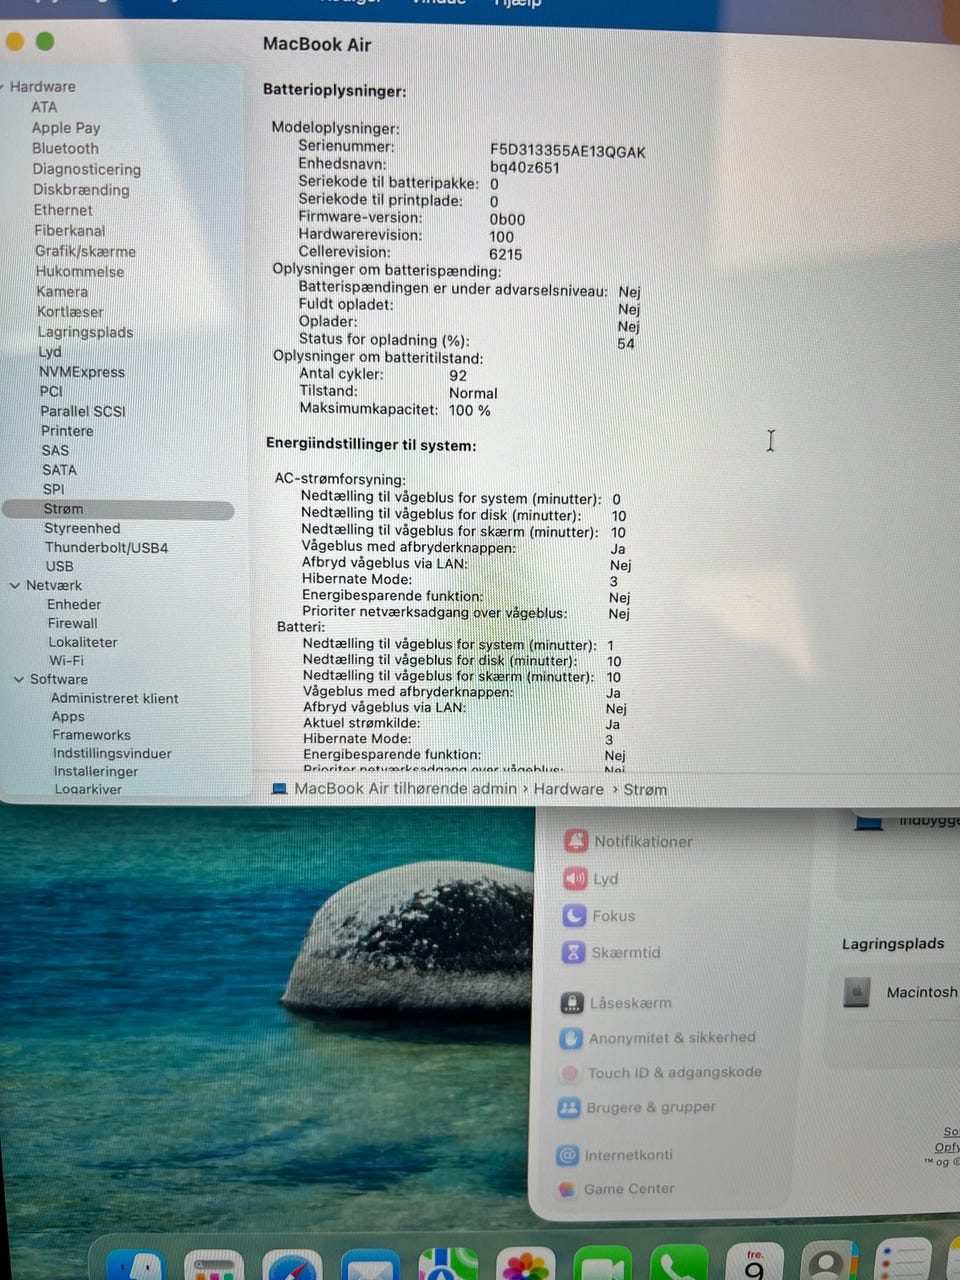Select ATA in the Hardware list
The height and width of the screenshot is (1280, 960).
click(x=44, y=107)
